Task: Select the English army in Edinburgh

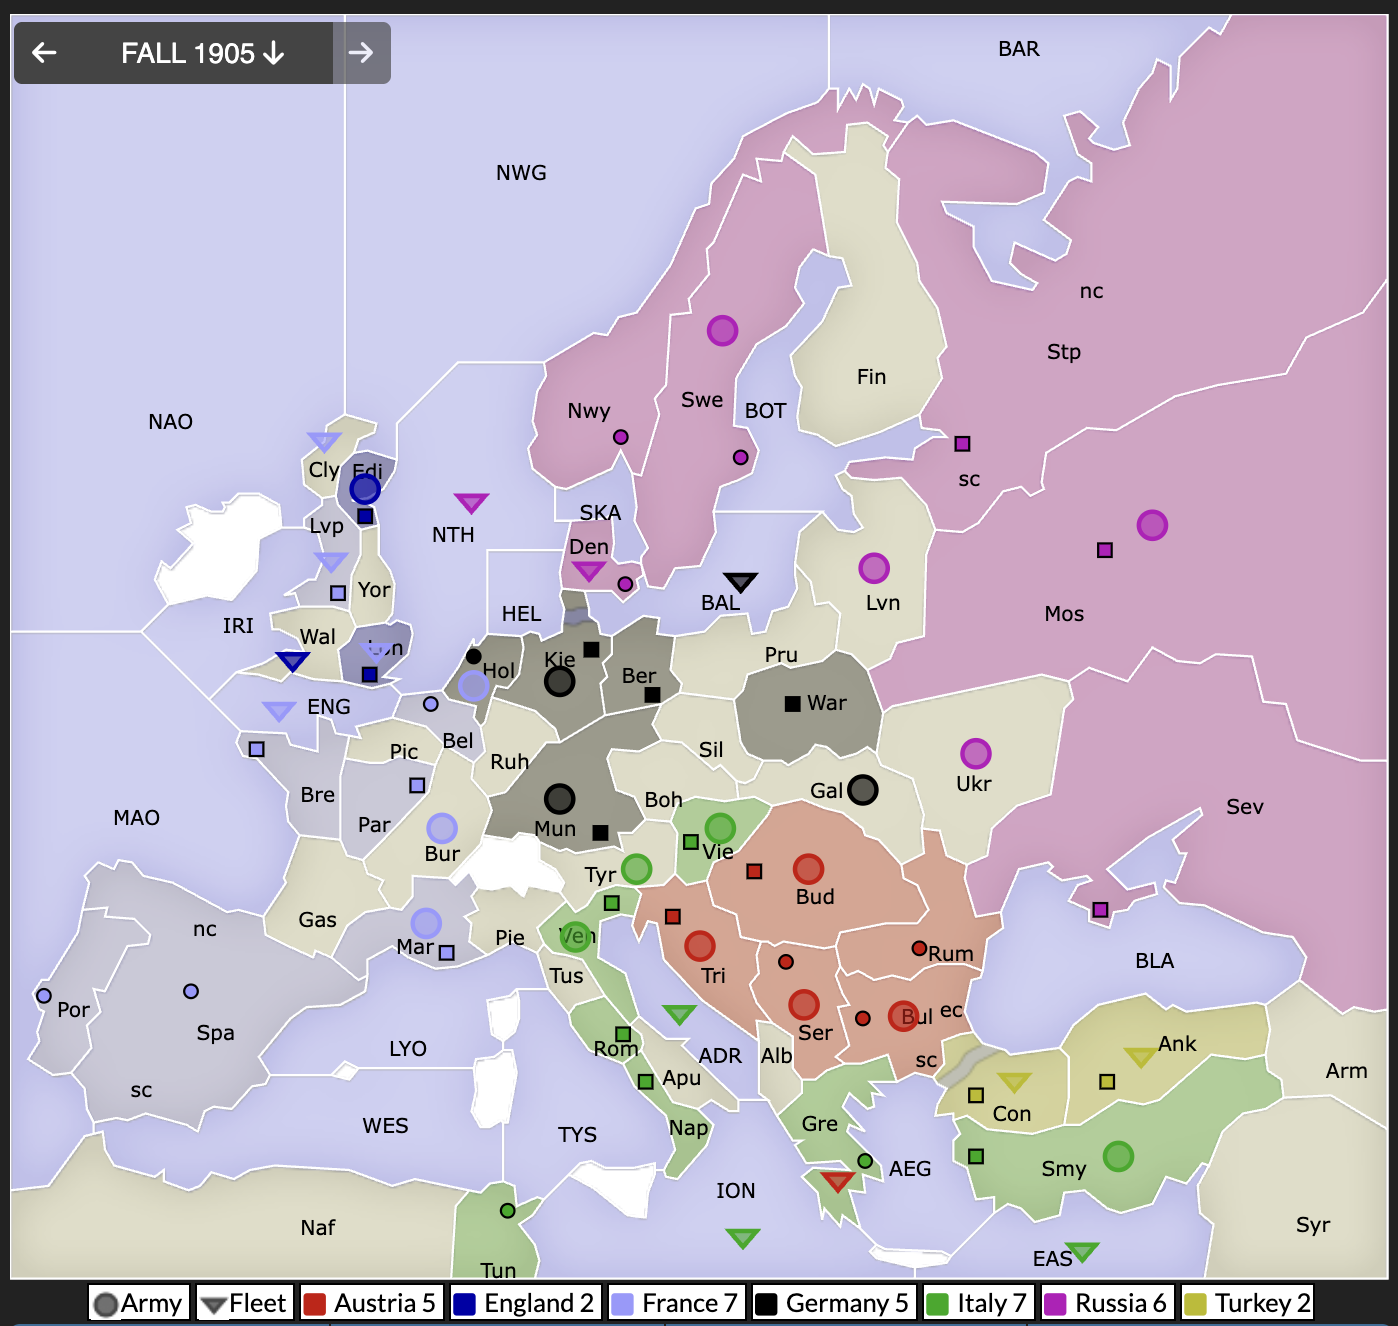Action: click(365, 489)
